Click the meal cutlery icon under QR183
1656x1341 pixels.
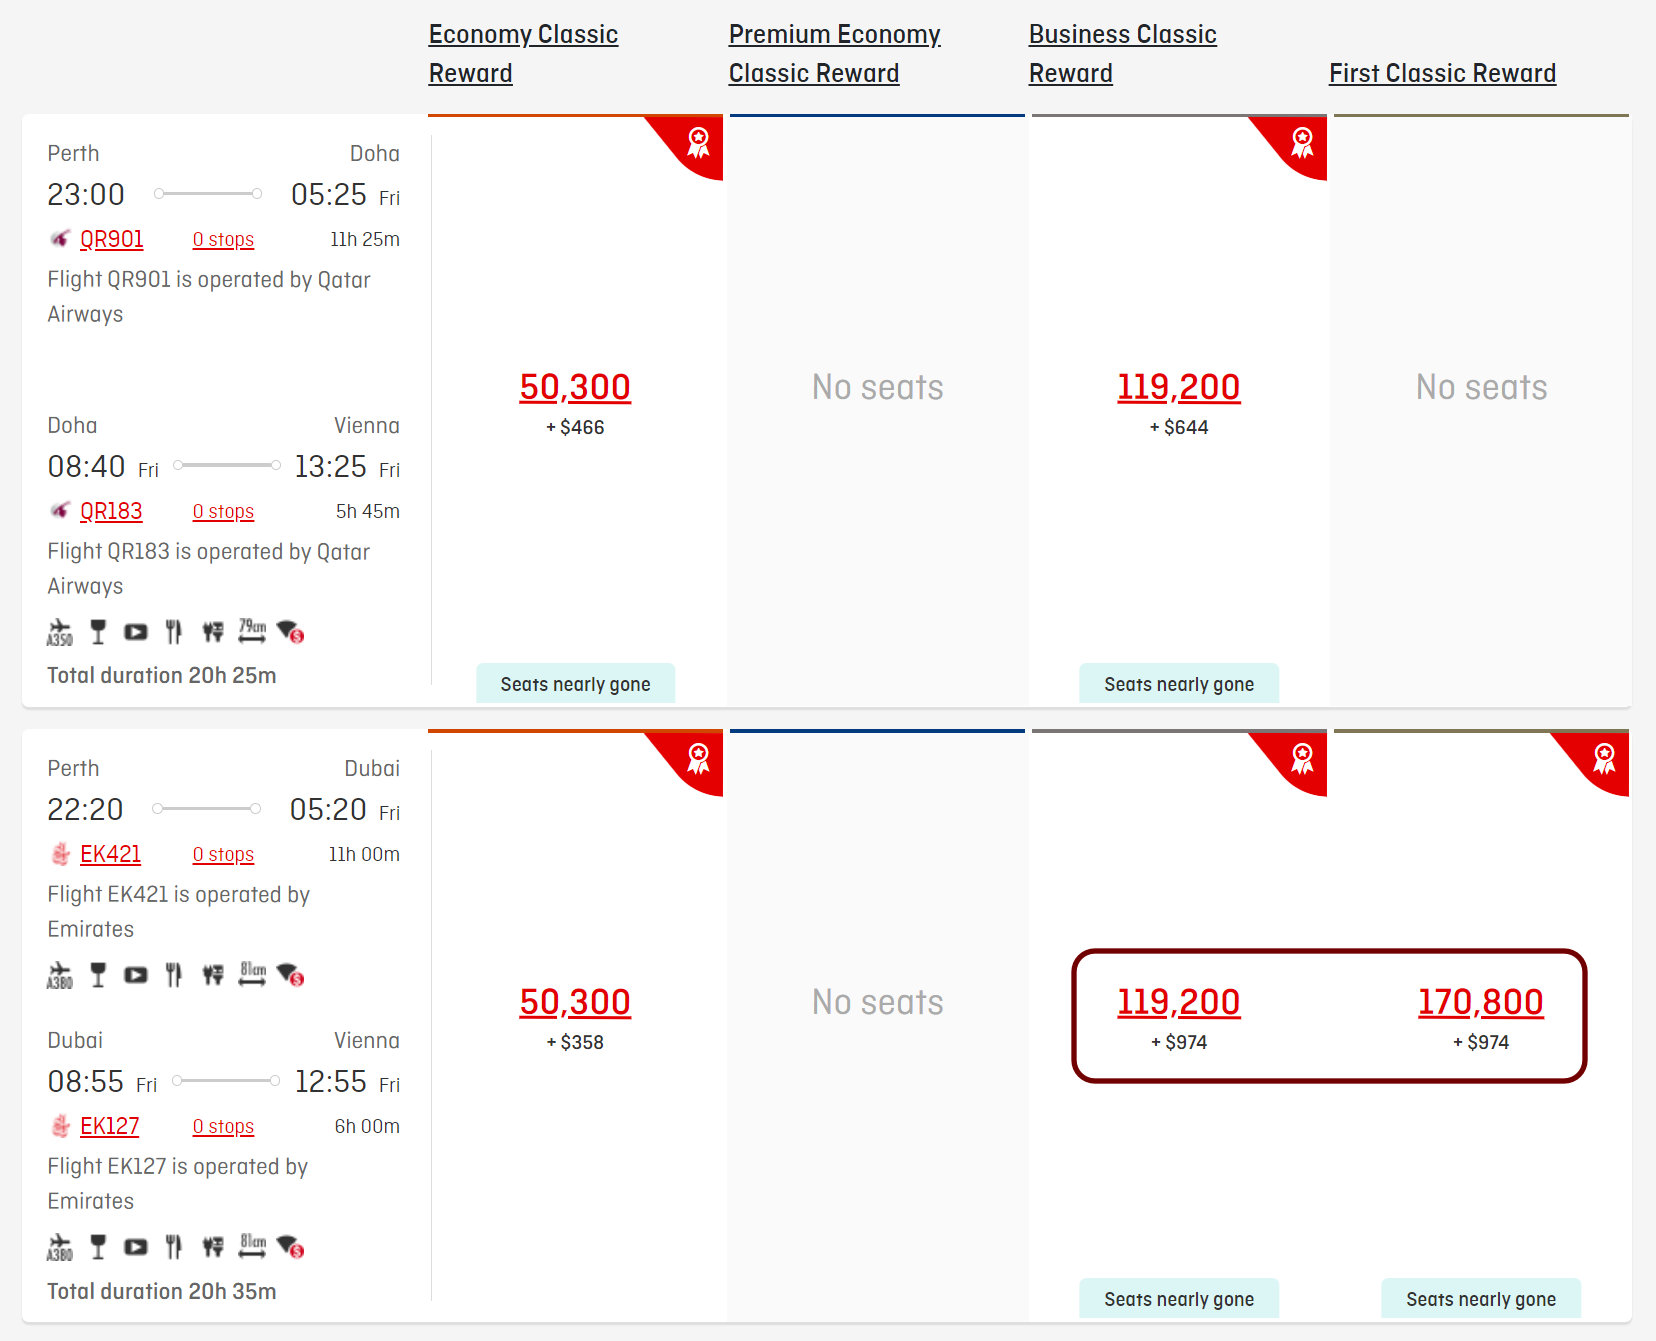pos(174,632)
